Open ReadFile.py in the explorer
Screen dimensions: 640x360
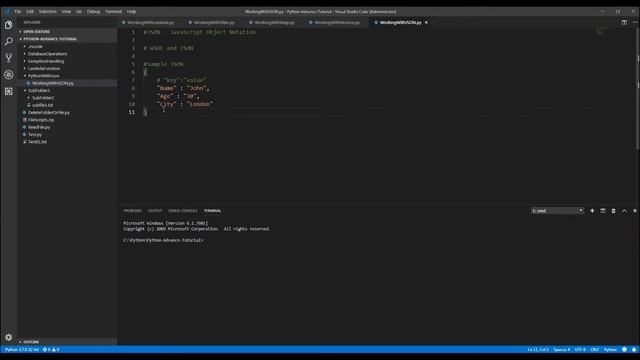[39, 127]
